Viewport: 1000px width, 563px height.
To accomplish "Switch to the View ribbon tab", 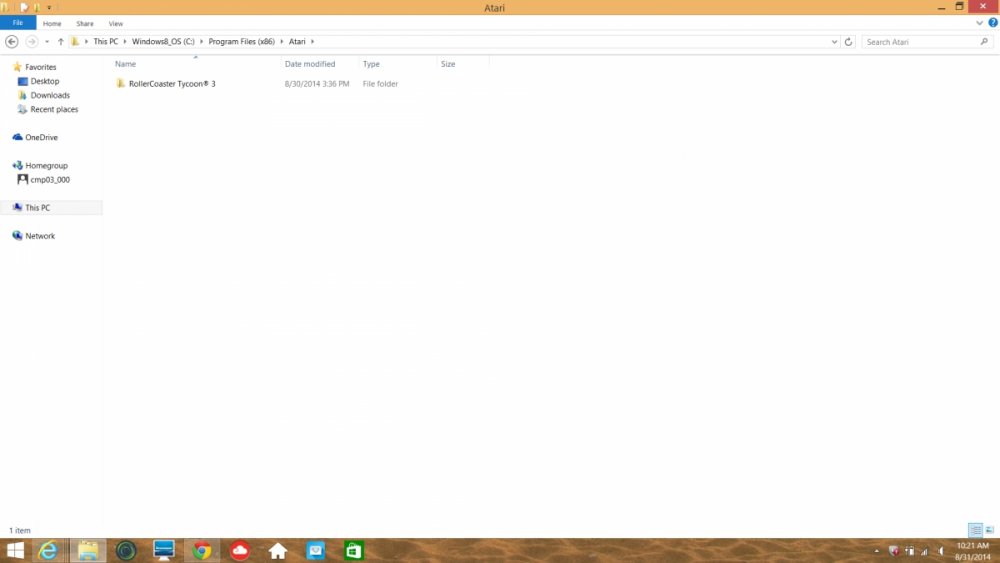I will (x=116, y=23).
